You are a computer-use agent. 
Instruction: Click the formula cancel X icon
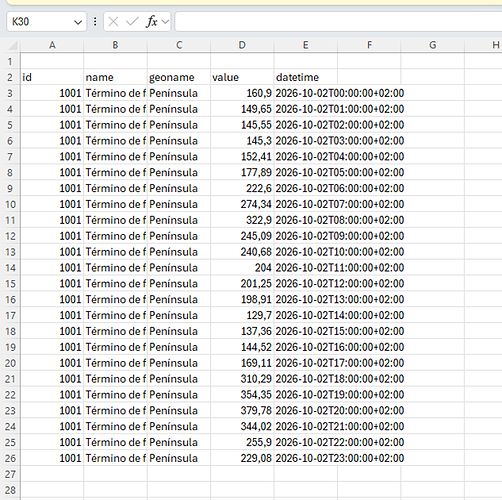click(113, 22)
